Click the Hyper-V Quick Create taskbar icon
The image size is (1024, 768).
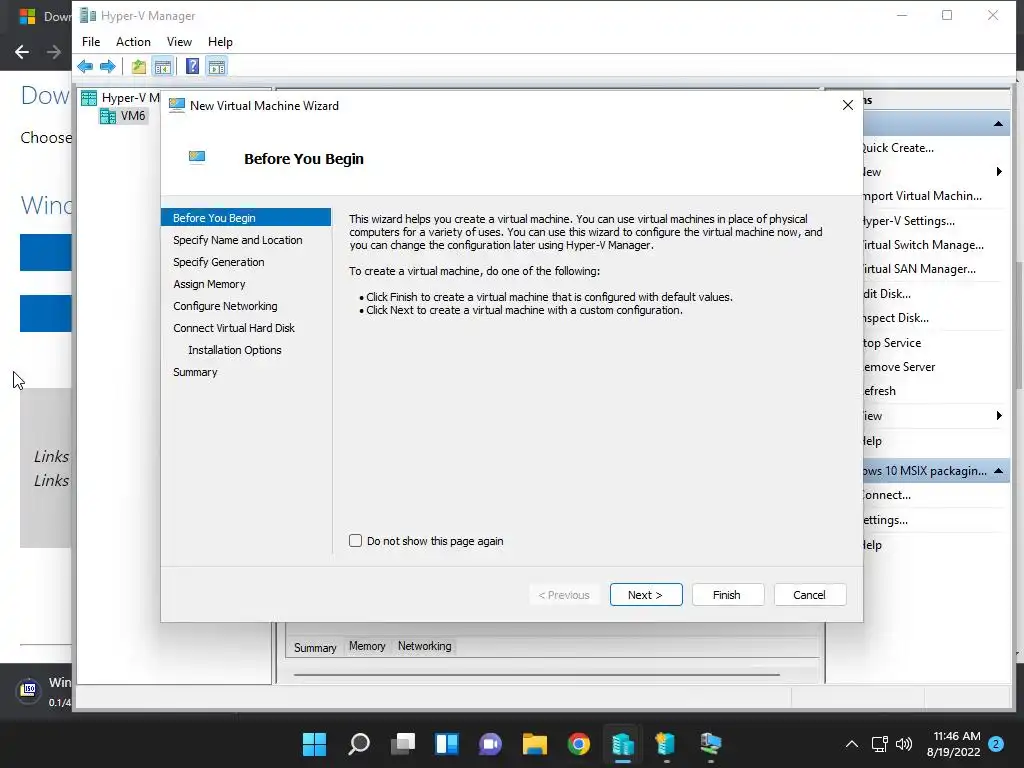[x=666, y=744]
